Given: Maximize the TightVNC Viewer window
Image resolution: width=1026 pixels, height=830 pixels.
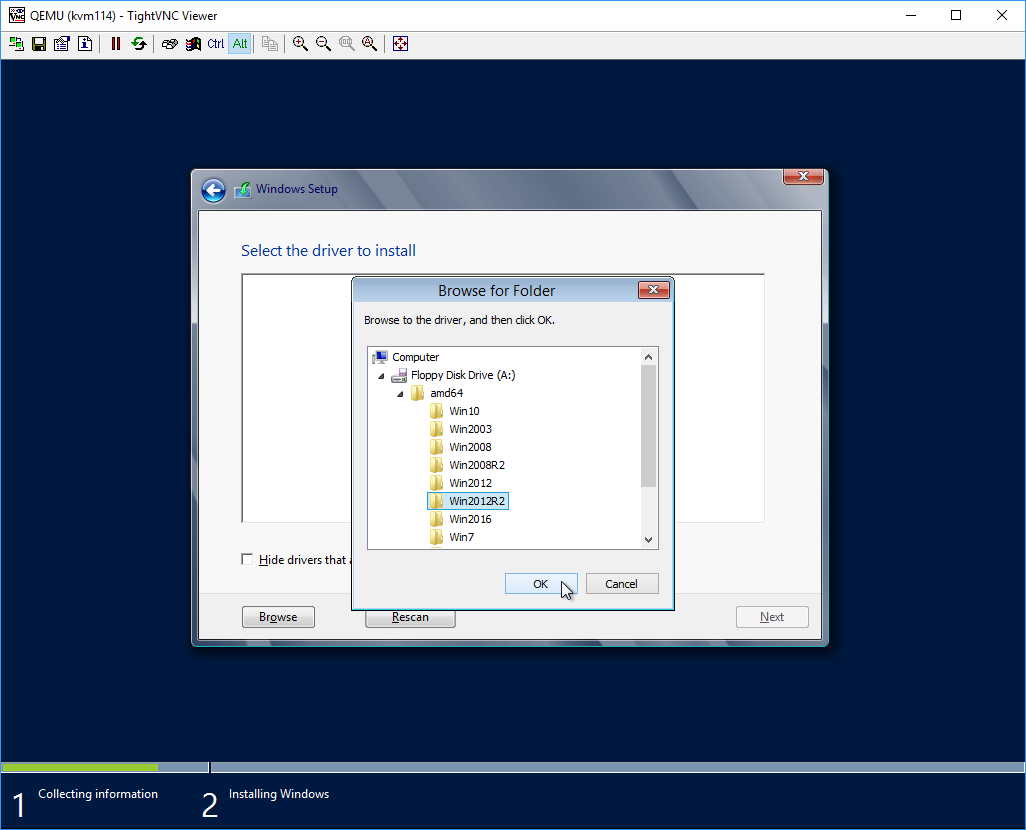Looking at the screenshot, I should click(x=956, y=15).
